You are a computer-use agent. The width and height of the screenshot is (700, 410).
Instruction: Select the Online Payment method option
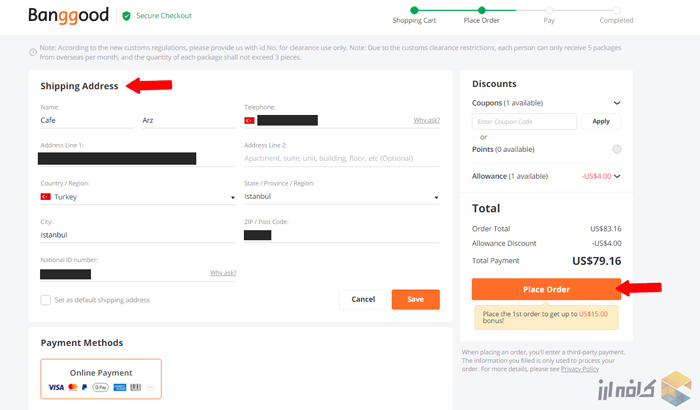[100, 378]
